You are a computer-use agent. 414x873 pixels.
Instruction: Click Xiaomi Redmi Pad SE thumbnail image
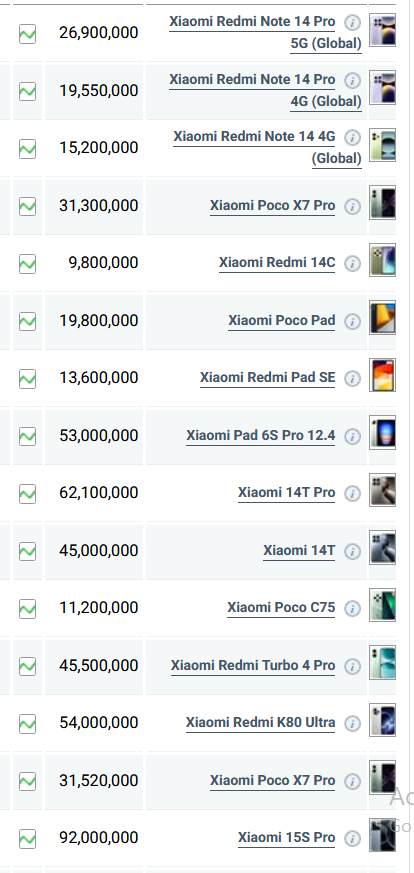point(383,375)
